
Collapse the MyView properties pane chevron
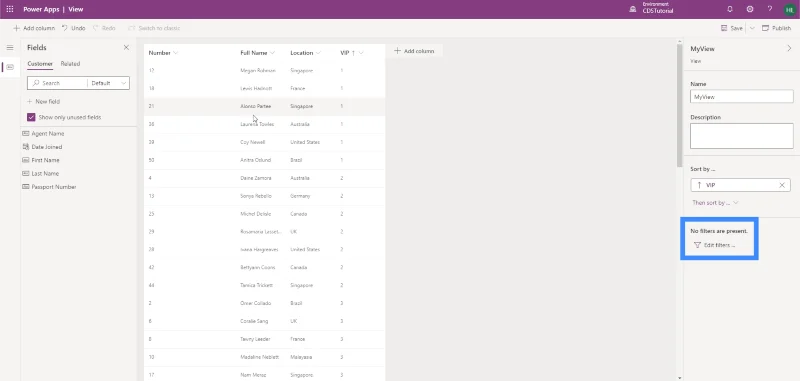789,48
